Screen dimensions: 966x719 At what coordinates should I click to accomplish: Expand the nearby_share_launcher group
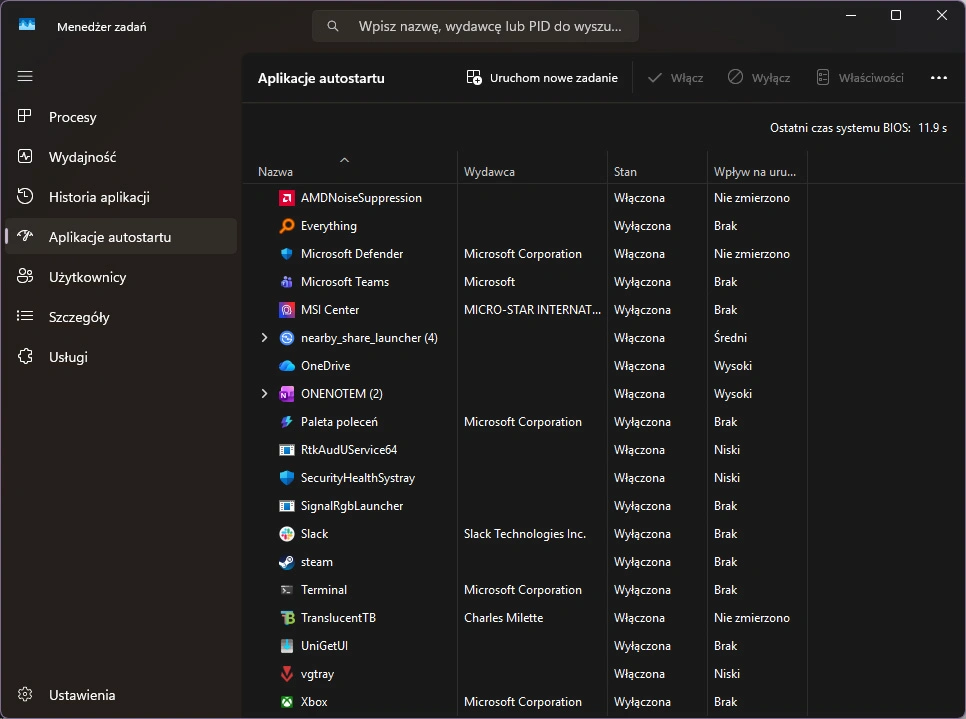264,338
